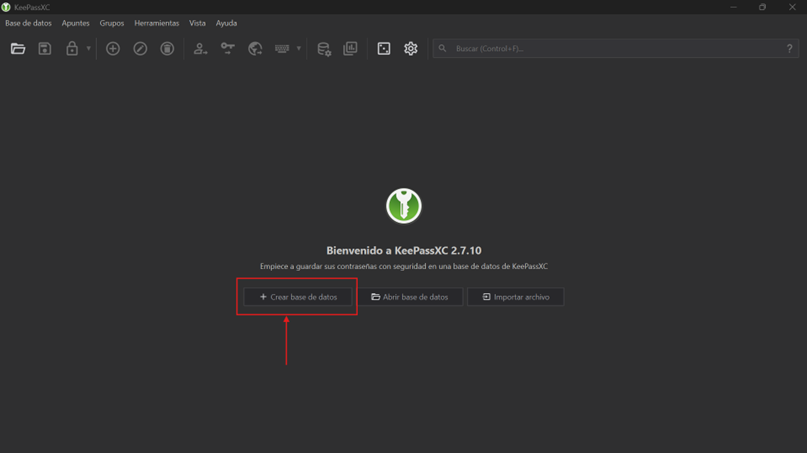Click the edit entry toolbar icon
This screenshot has width=807, height=453.
[140, 48]
